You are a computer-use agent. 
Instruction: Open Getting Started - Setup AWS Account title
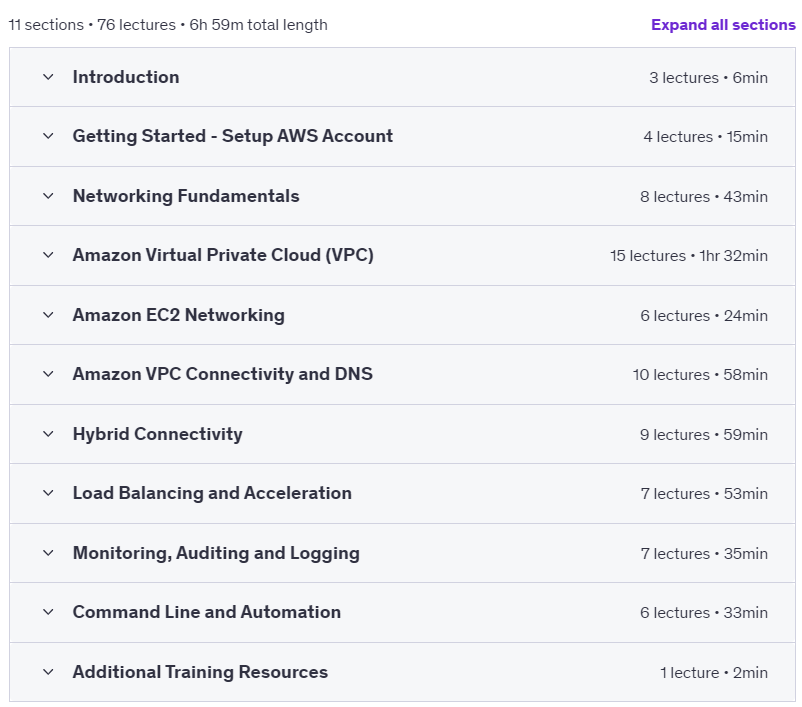233,136
